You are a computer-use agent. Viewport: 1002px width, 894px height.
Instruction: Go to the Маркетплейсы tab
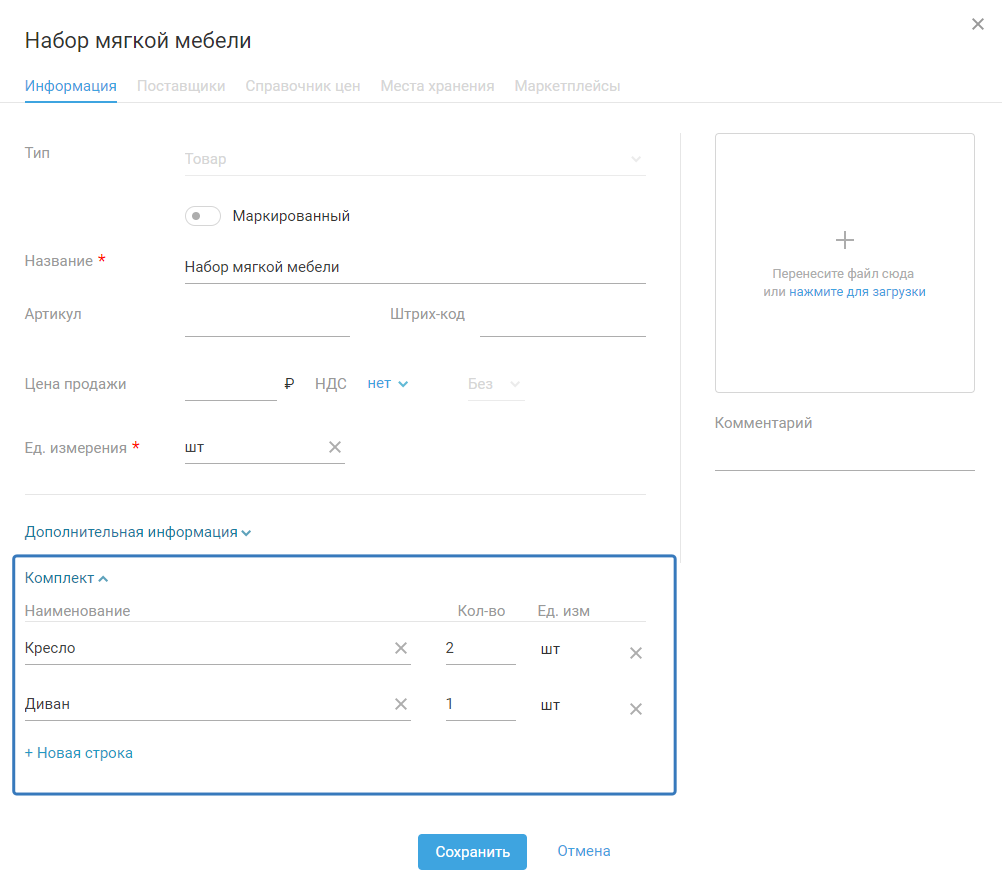point(567,86)
